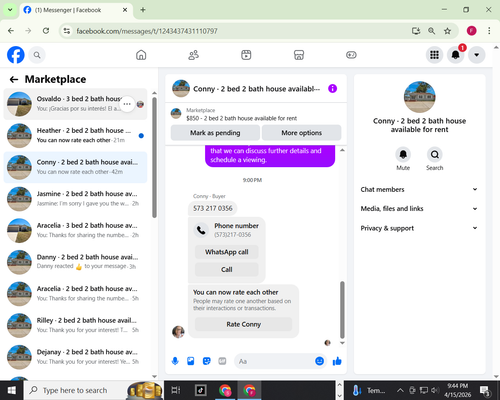Screen dimensions: 500x400
Task: Open the Notifications bell with badge
Action: click(x=456, y=55)
